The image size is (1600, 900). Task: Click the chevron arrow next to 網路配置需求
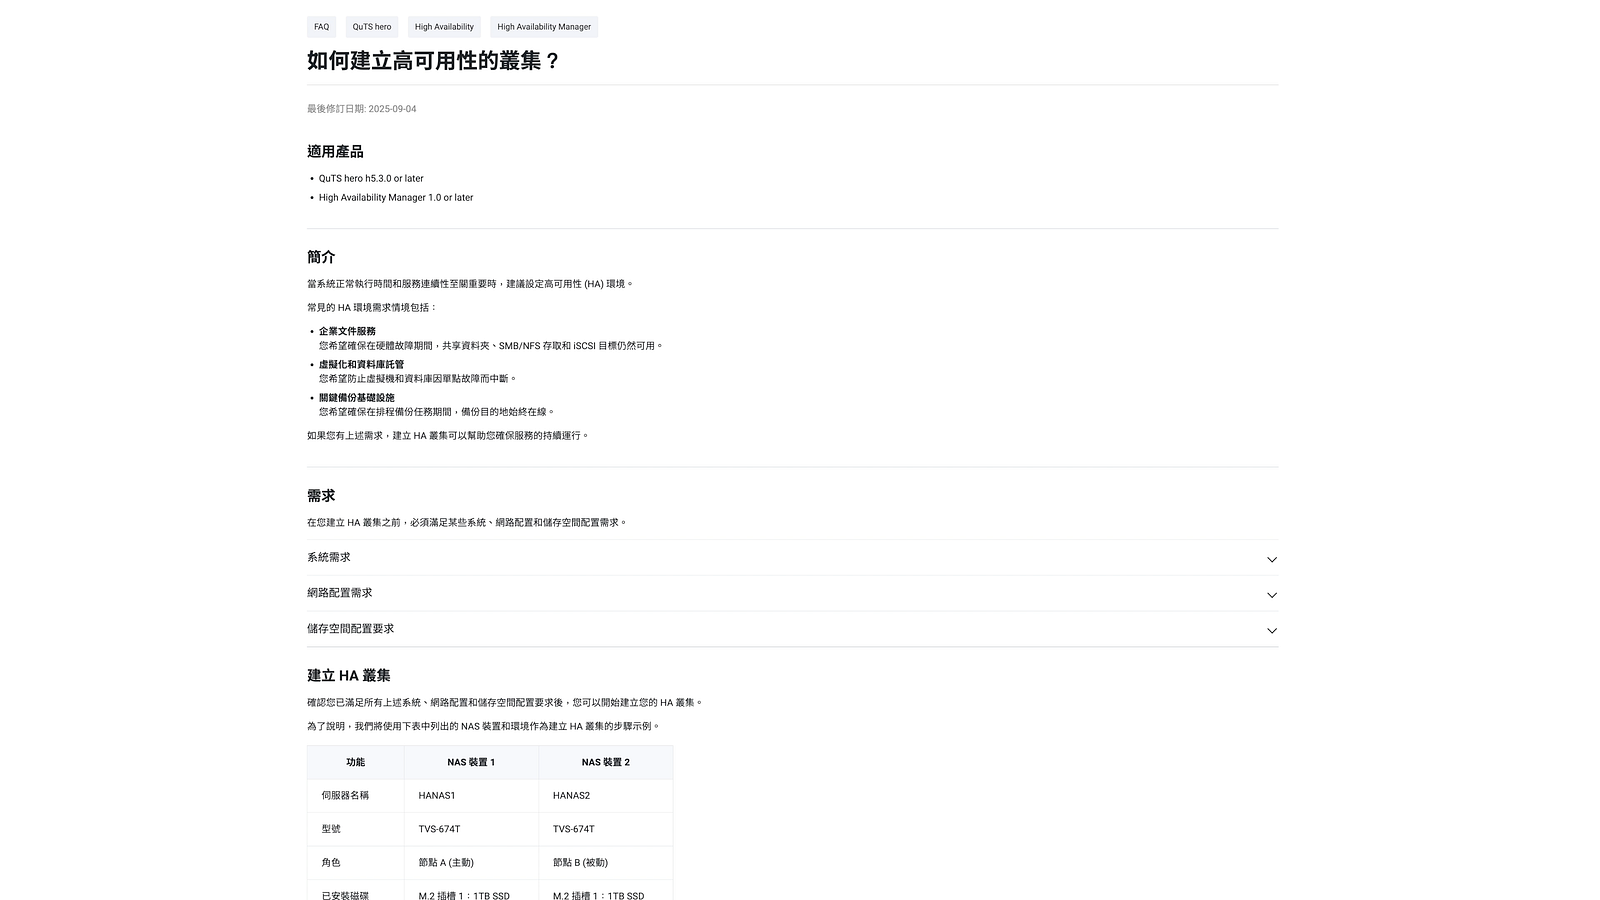(x=1271, y=595)
